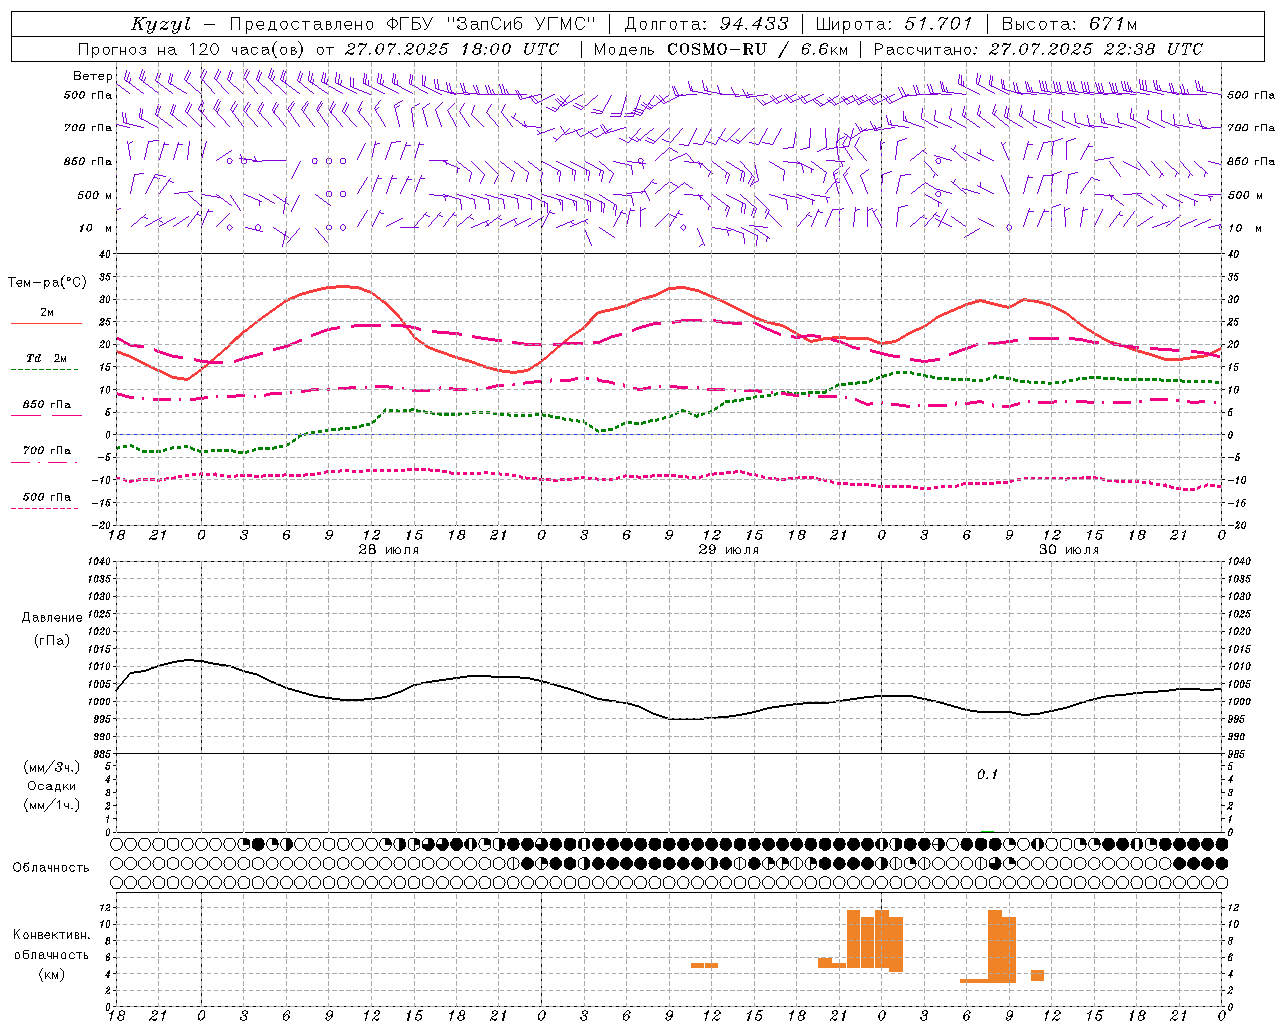Viewport: 1280px width, 1024px height.
Task: Click the Высота: 671м label
Action: coord(1070,24)
